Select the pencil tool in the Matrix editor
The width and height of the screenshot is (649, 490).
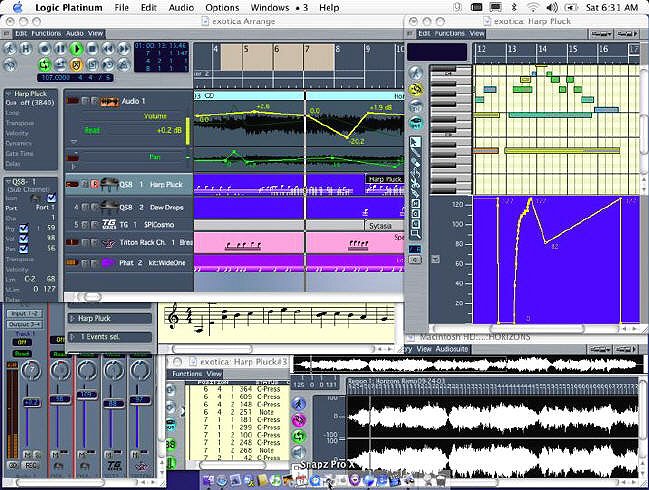point(415,154)
